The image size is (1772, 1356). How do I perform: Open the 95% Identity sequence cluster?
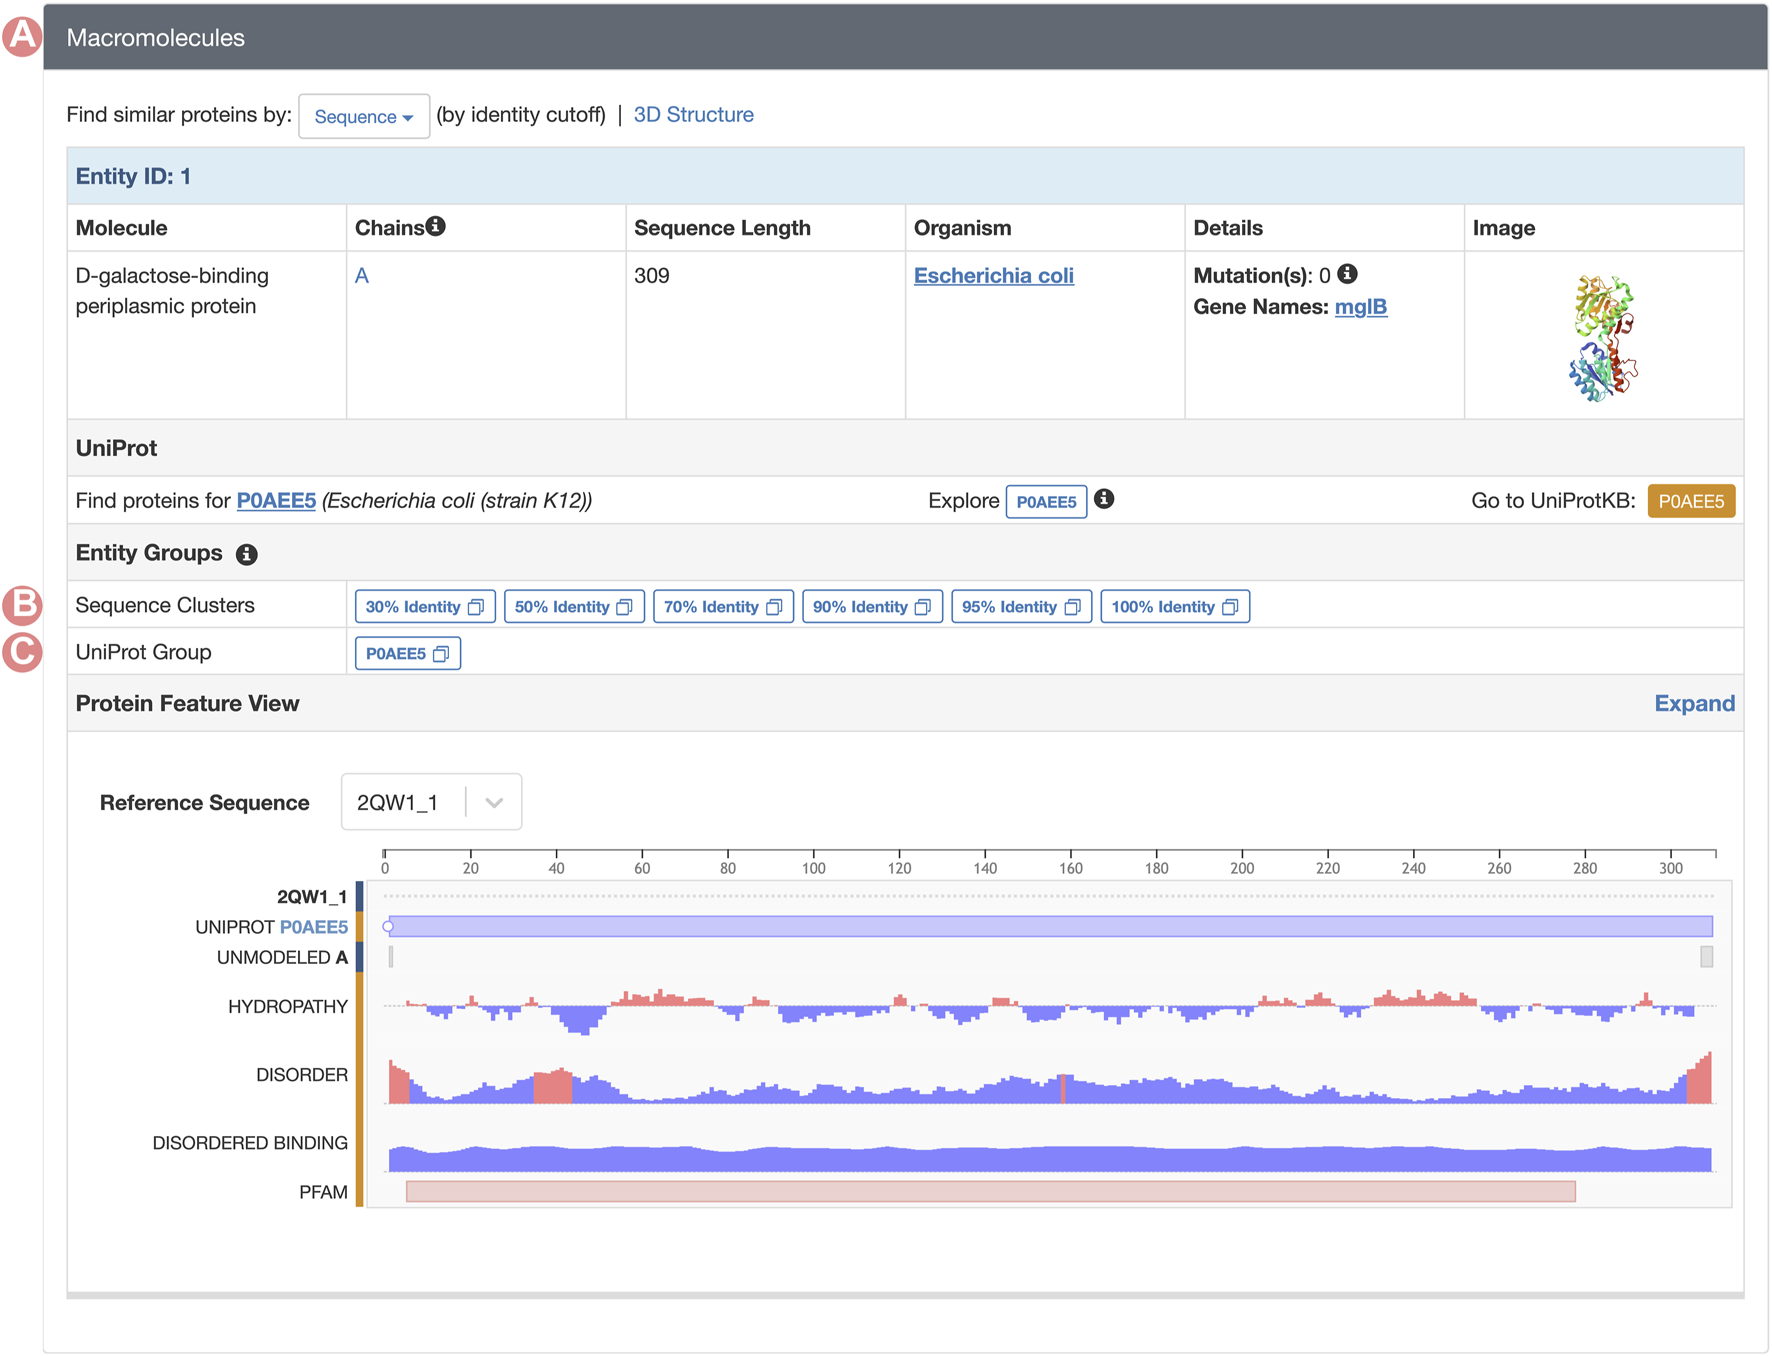click(1020, 607)
